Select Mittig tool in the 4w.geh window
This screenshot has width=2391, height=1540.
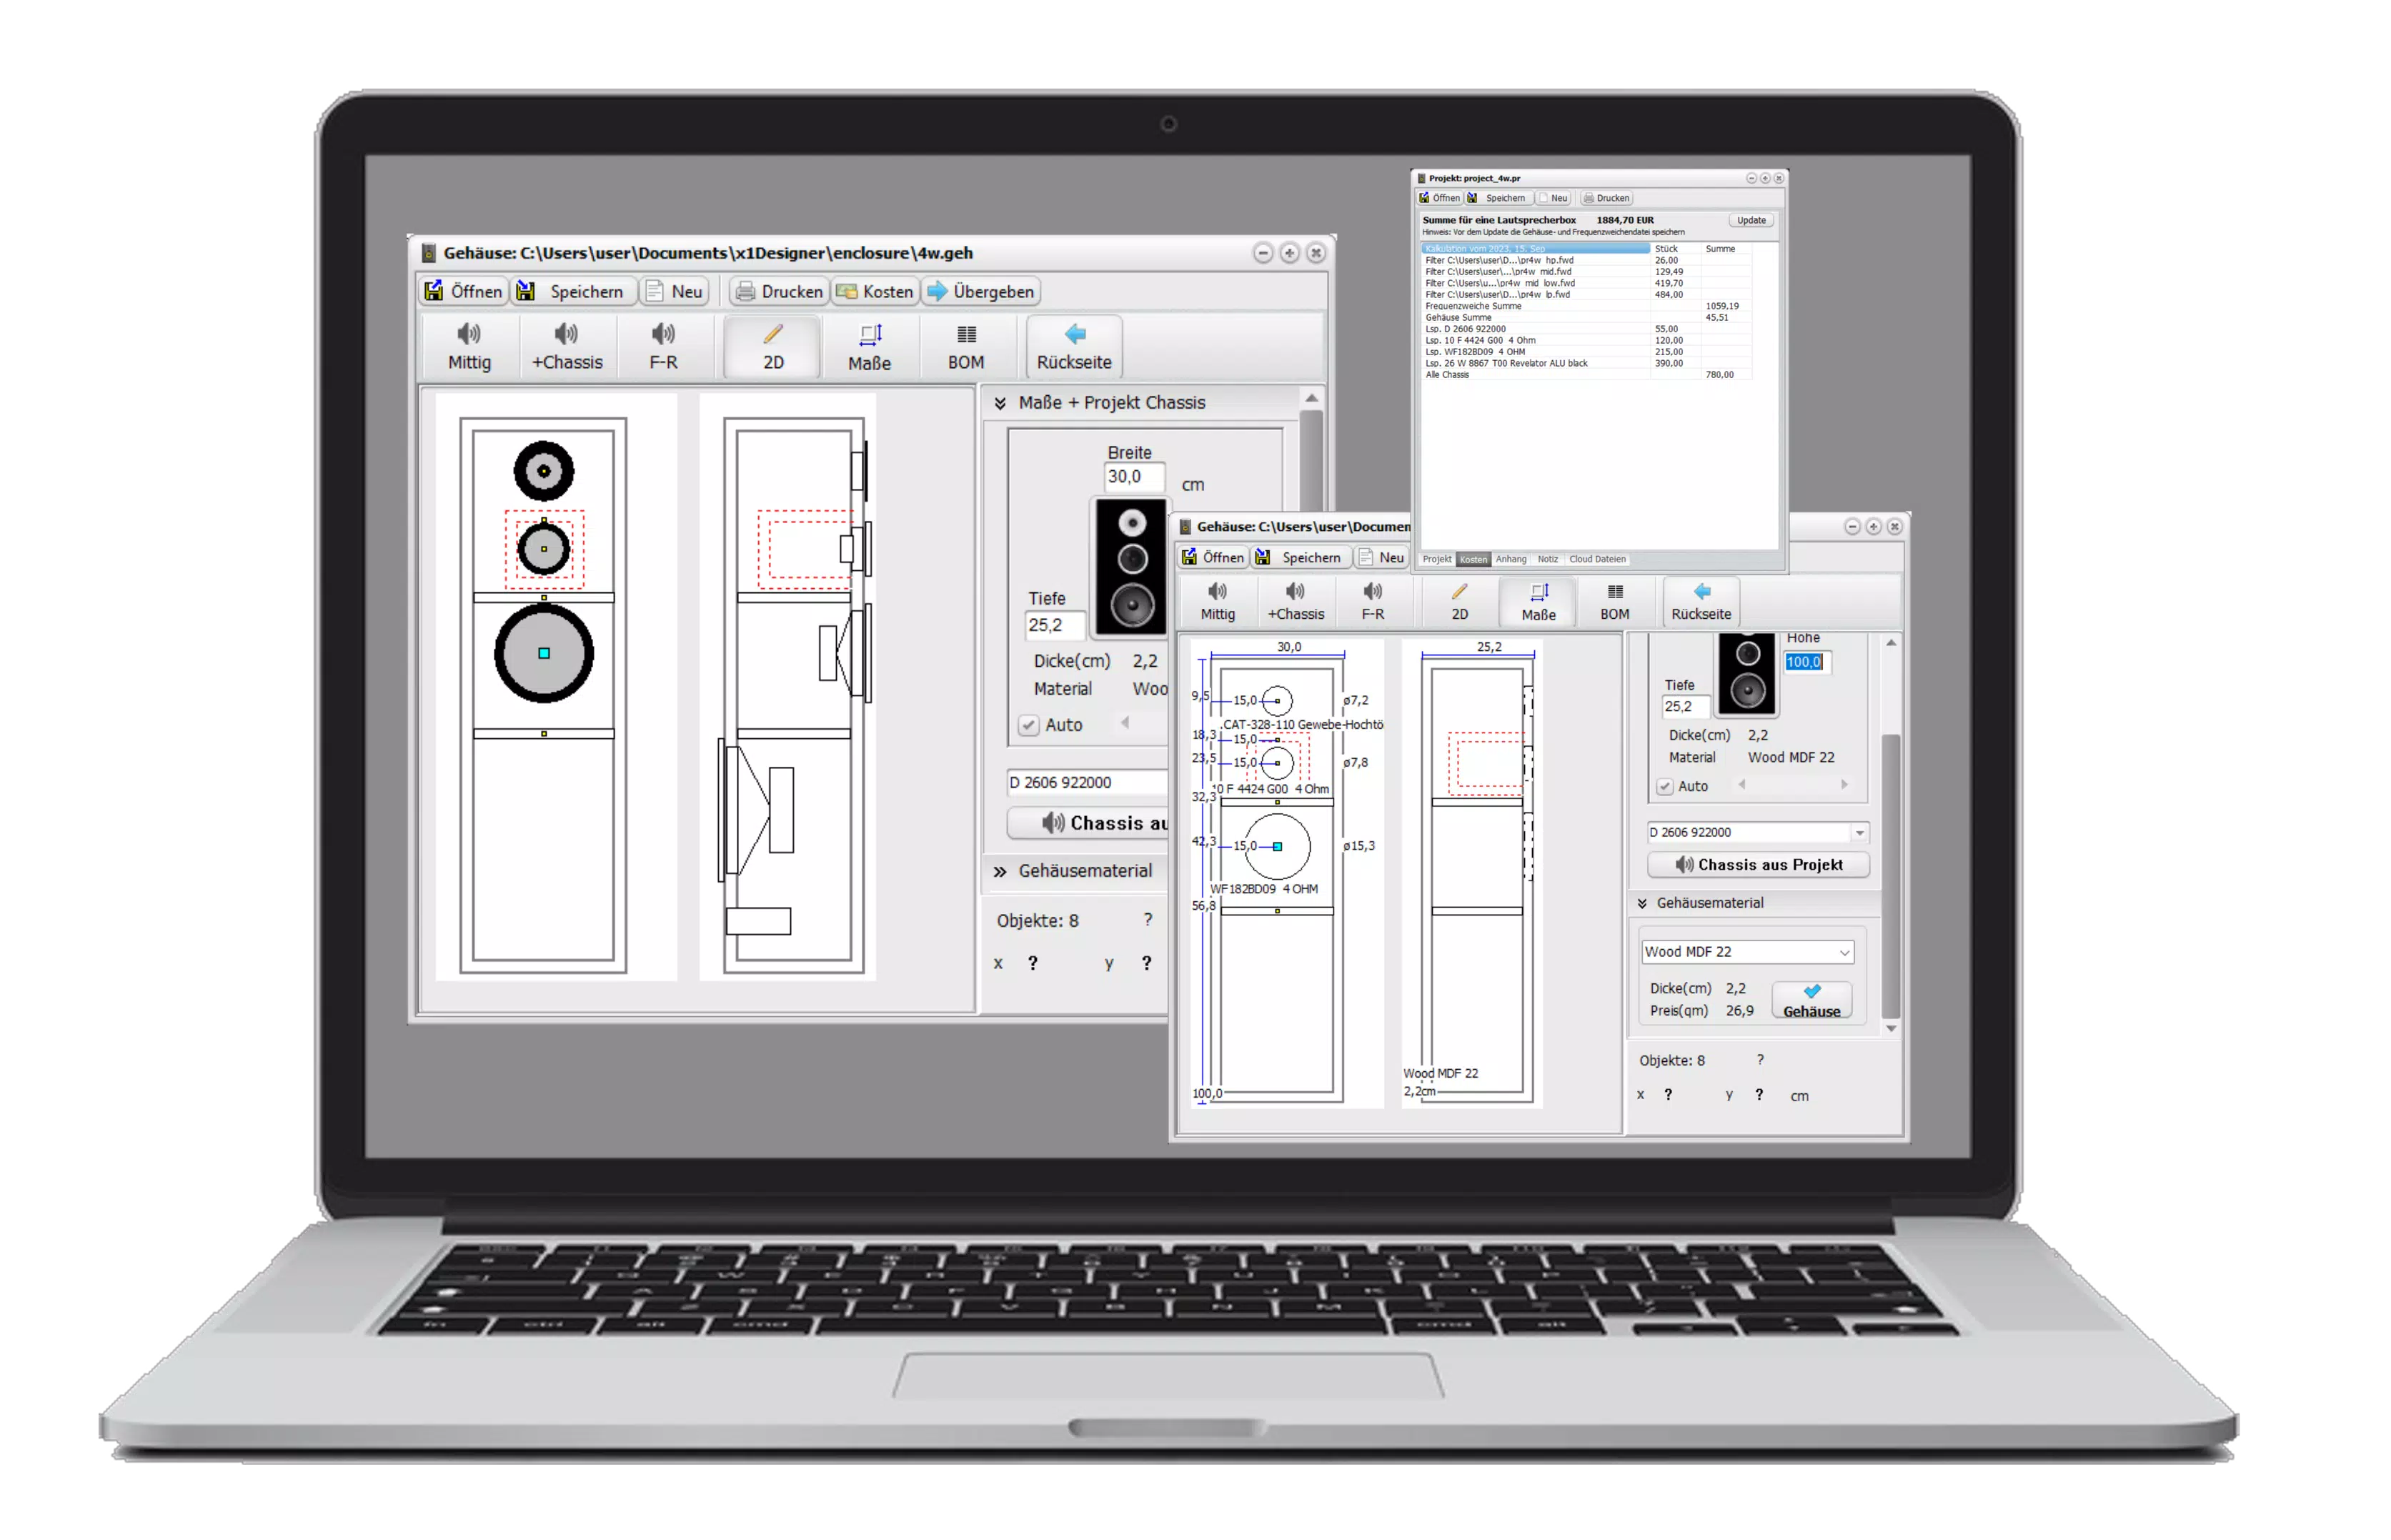point(469,346)
